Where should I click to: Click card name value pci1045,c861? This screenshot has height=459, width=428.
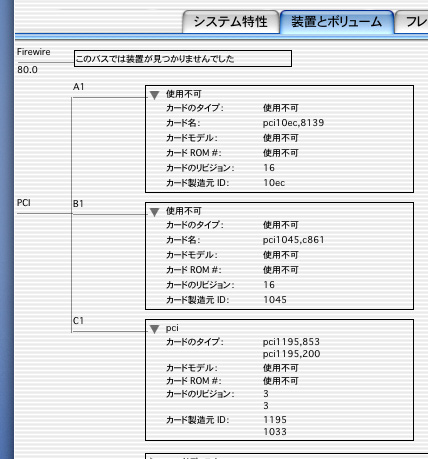point(293,240)
